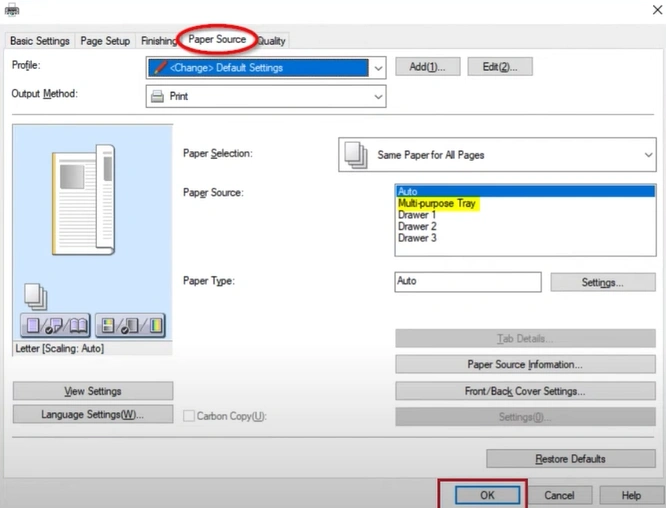Open the Profile dropdown
This screenshot has height=508, width=666.
coord(378,68)
